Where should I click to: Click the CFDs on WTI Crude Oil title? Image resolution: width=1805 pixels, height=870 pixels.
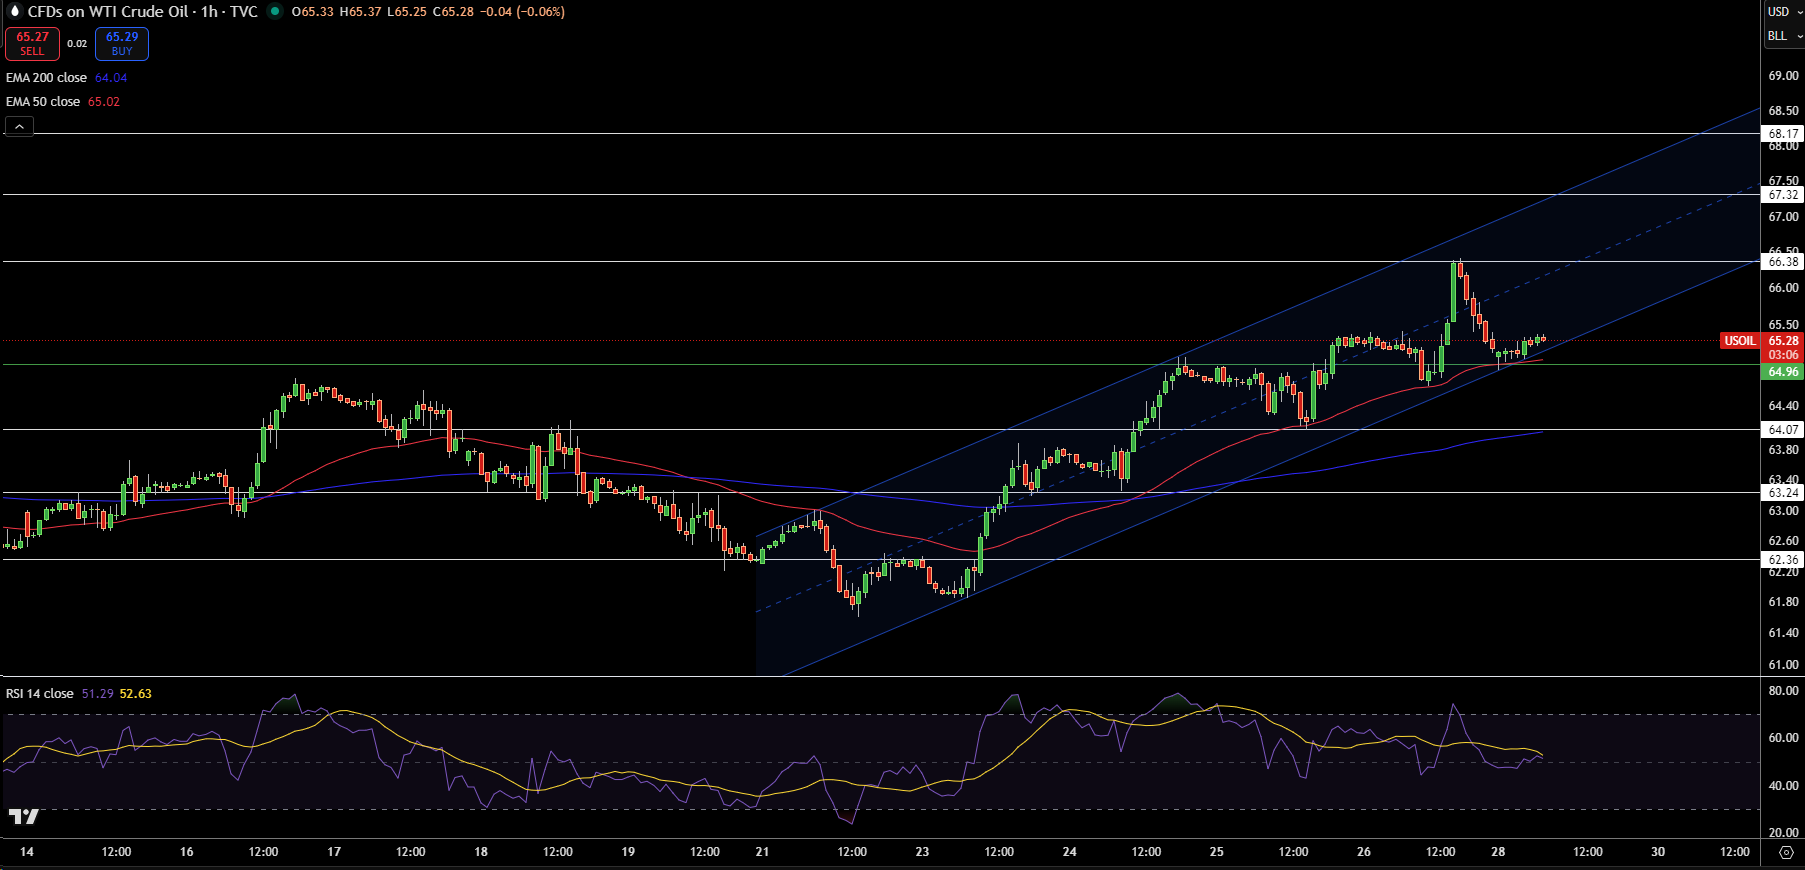tap(107, 12)
